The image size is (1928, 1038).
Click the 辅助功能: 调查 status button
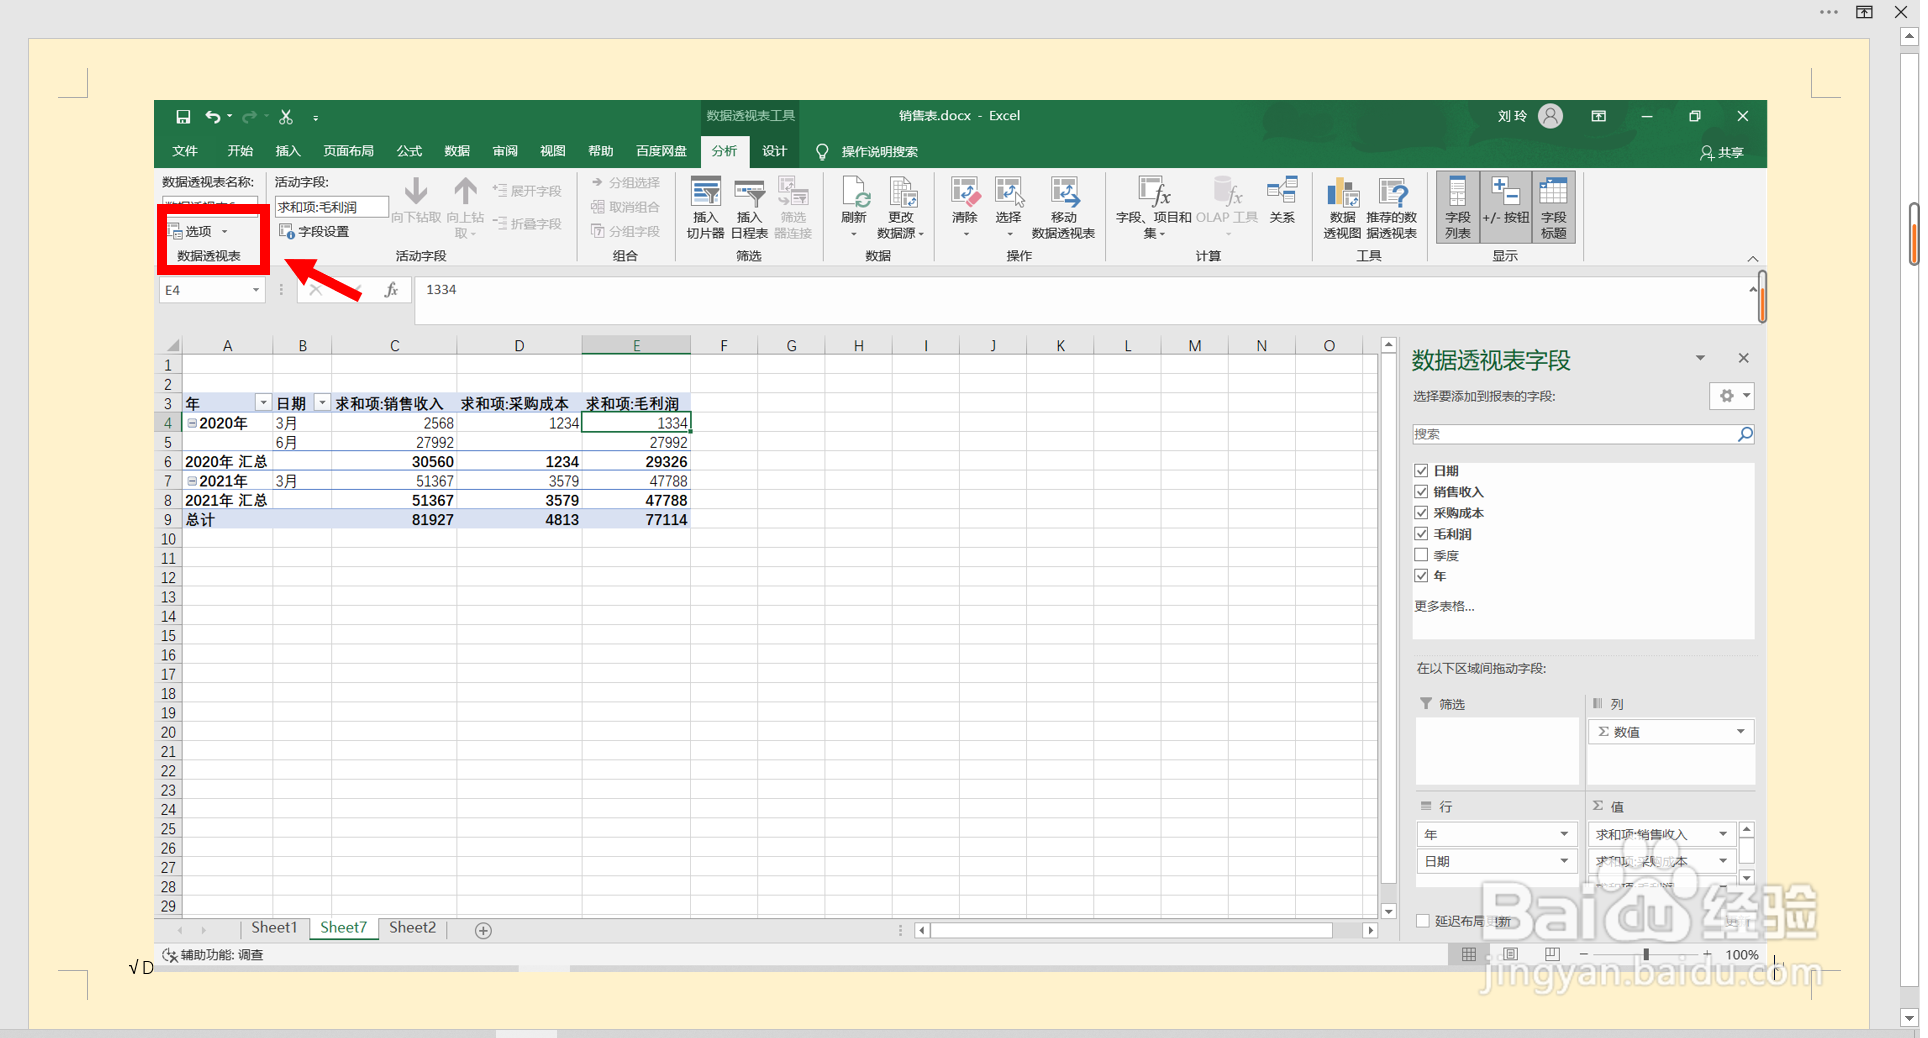[x=212, y=956]
